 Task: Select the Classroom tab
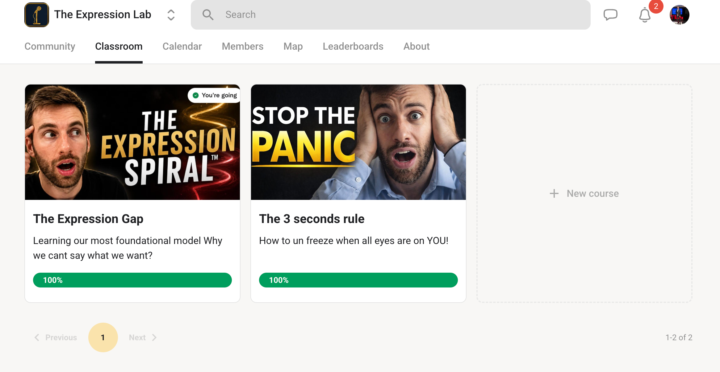click(119, 46)
